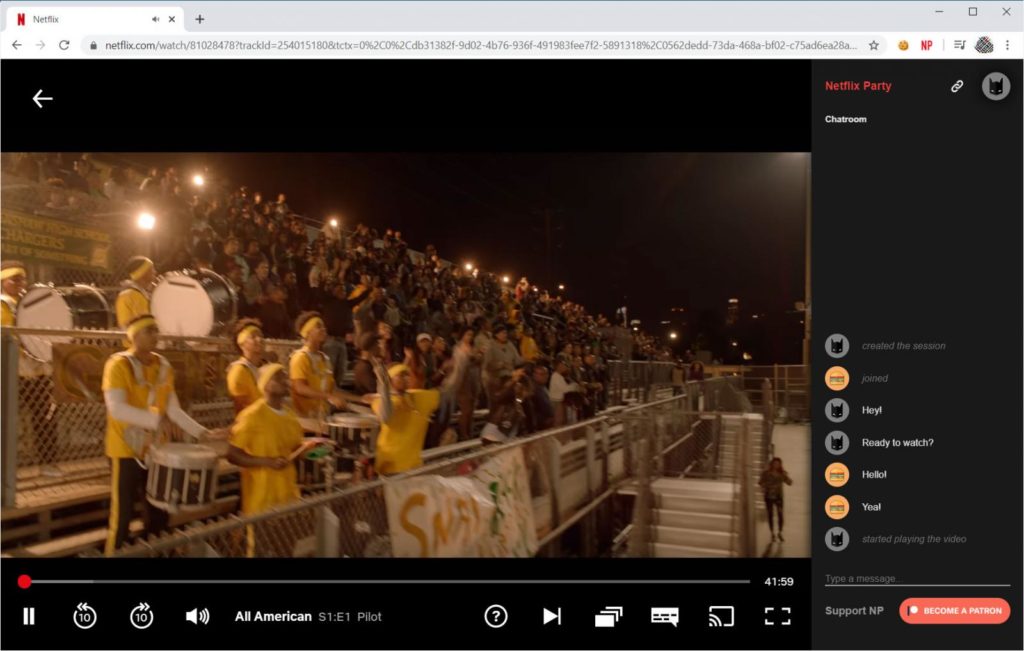Viewport: 1024px width, 651px height.
Task: Reload the Netflix page
Action: coord(64,45)
